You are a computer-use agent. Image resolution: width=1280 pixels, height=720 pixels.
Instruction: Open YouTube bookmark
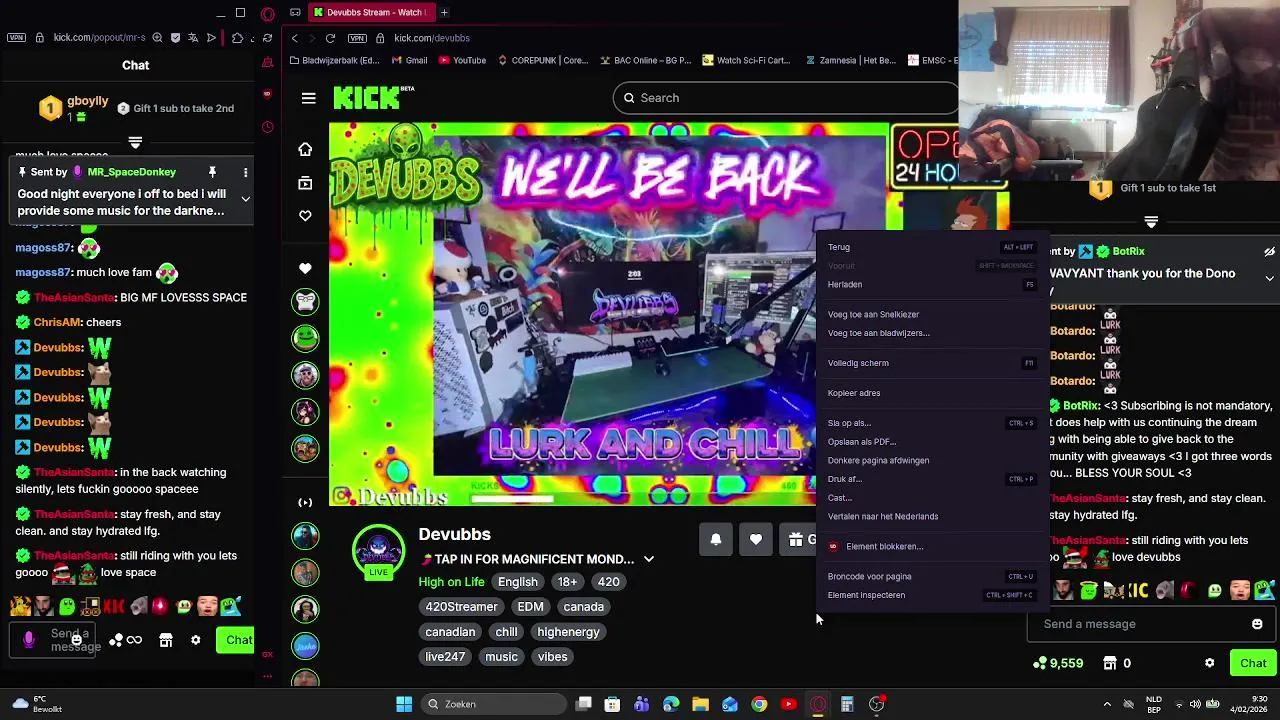point(461,60)
